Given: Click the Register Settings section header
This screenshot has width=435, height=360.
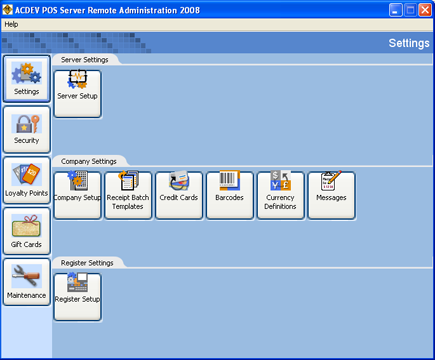Looking at the screenshot, I should click(x=87, y=263).
